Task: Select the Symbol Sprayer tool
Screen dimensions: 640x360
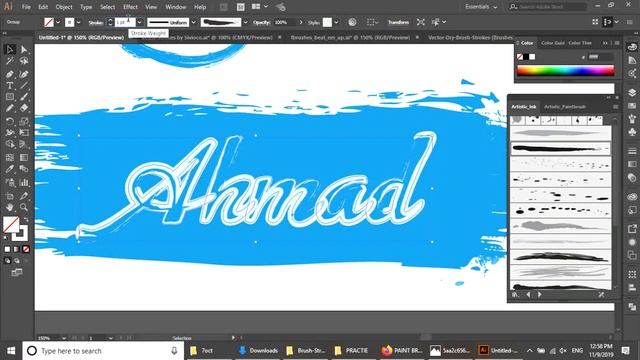Action: click(x=10, y=182)
